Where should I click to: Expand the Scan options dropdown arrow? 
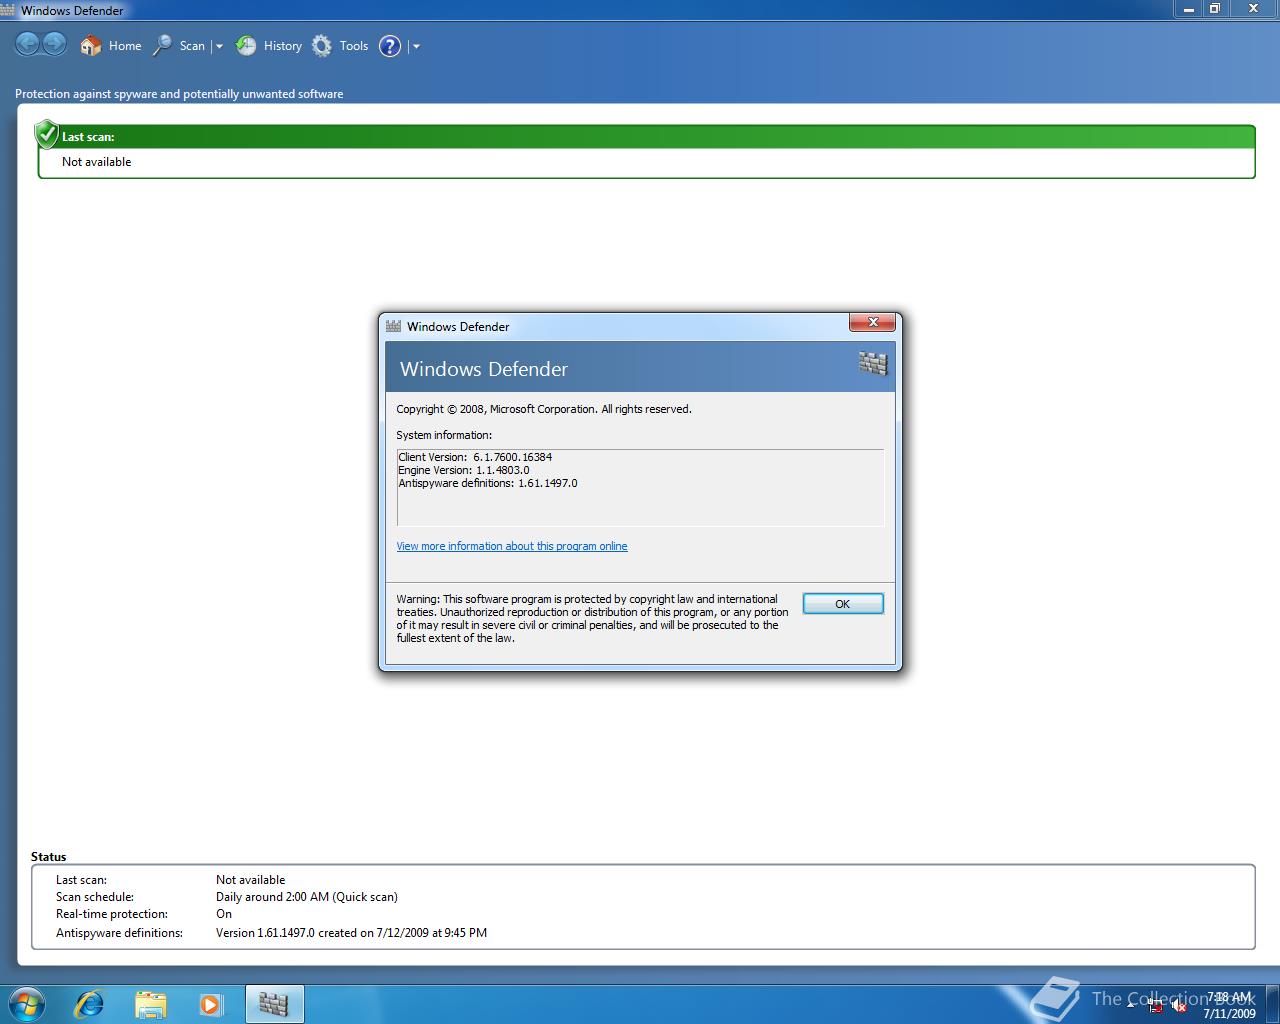[219, 46]
